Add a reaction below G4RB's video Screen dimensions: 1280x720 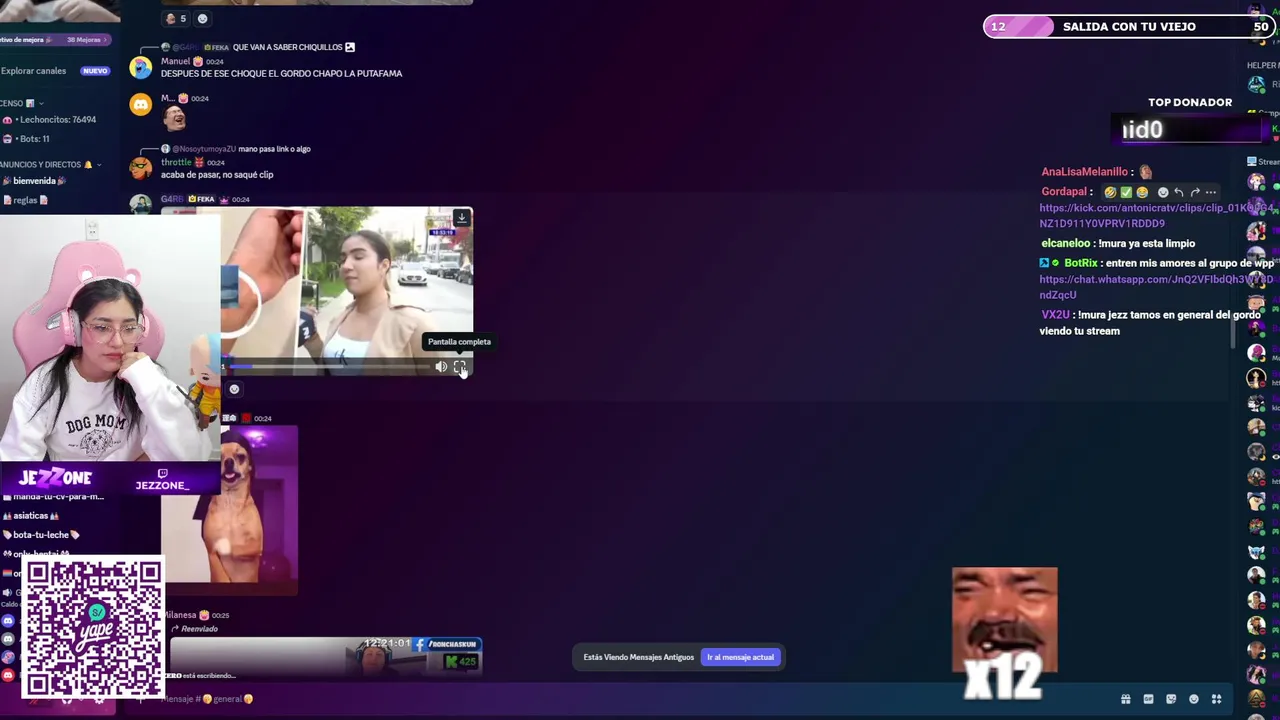[x=234, y=389]
